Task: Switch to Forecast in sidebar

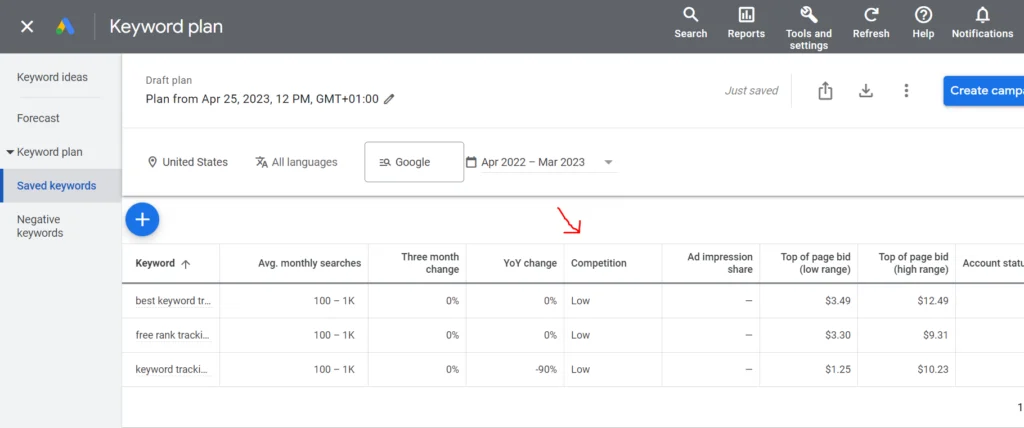Action: pos(38,118)
